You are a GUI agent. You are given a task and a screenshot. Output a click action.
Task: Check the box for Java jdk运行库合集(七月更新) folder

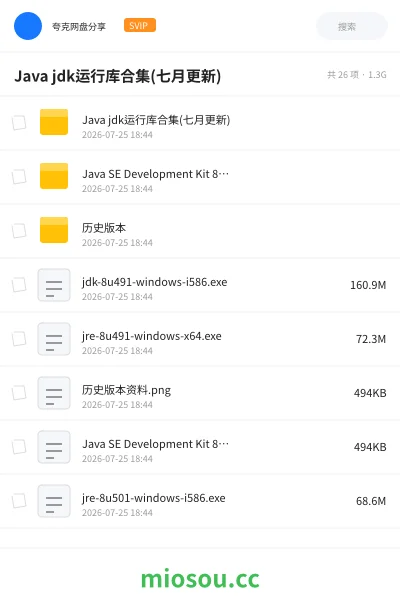(19, 123)
